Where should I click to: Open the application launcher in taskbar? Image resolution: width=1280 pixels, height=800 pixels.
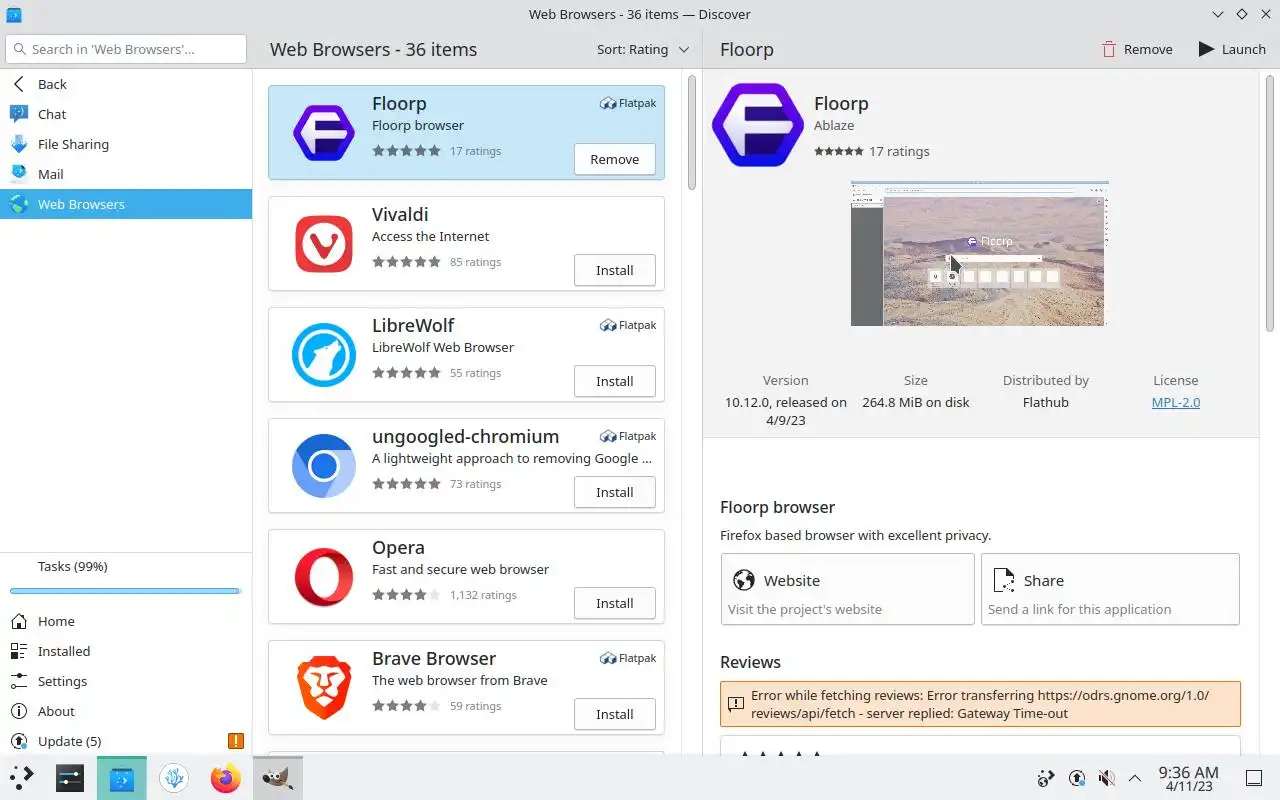pyautogui.click(x=22, y=777)
